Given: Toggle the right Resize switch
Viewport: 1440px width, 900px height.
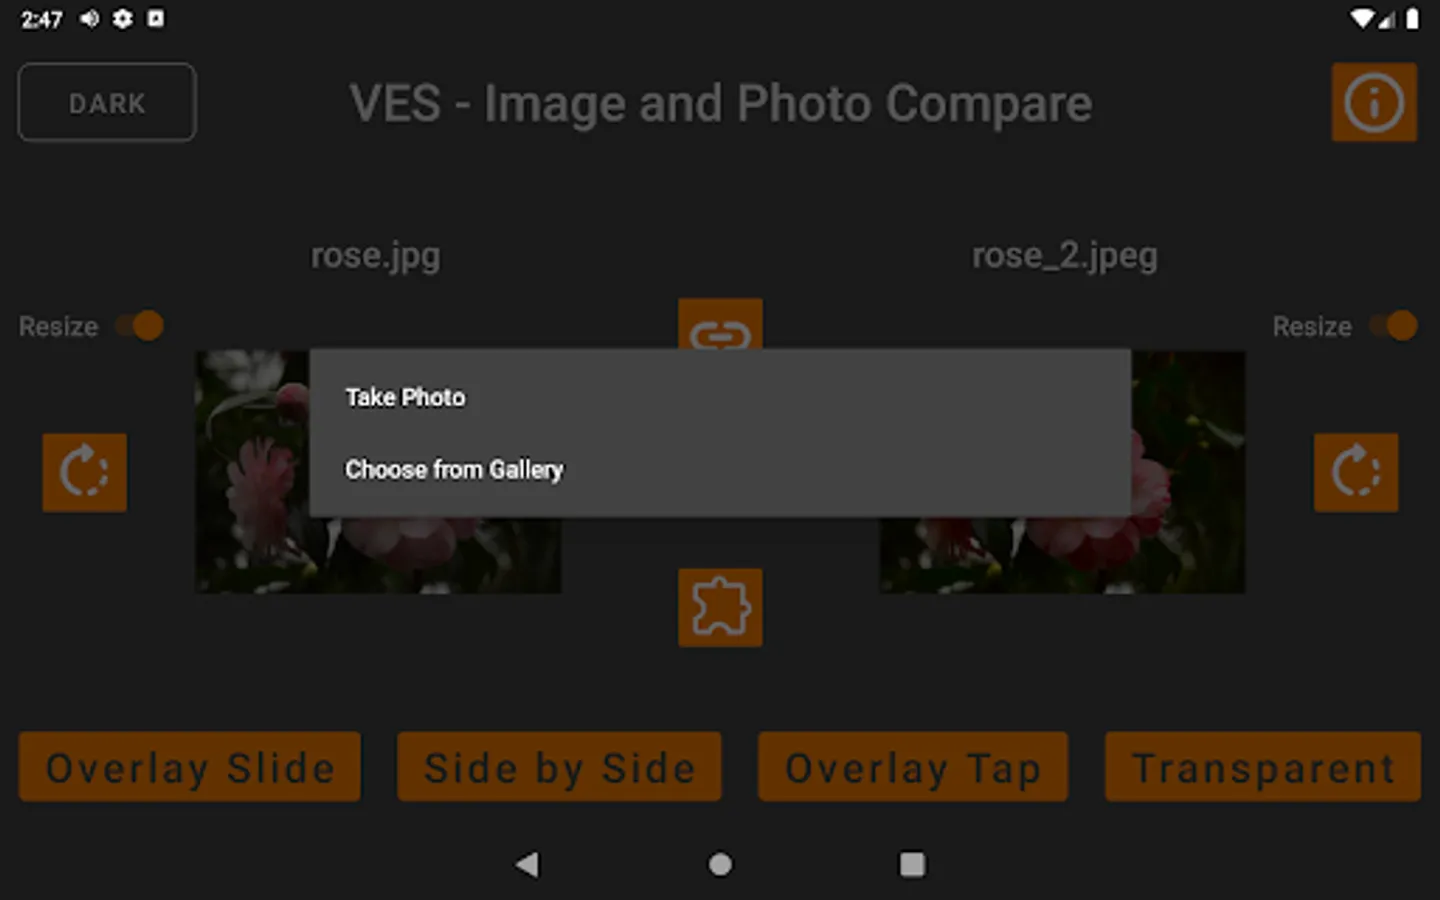Looking at the screenshot, I should (x=1393, y=326).
